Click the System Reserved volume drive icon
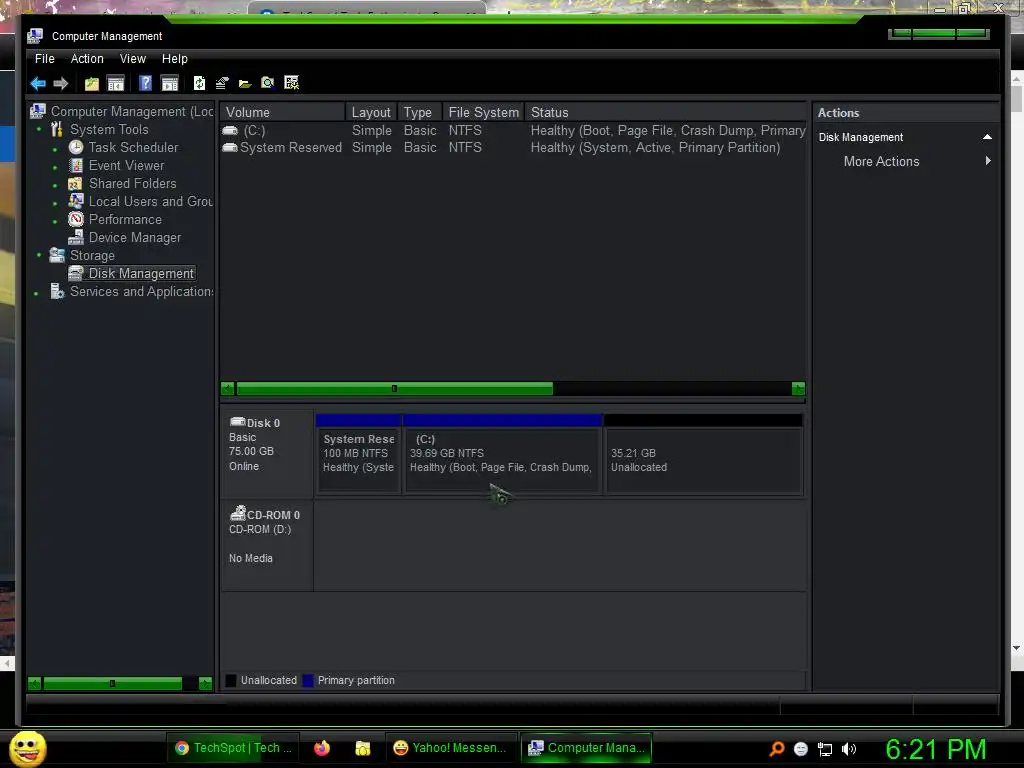1024x768 pixels. [230, 148]
